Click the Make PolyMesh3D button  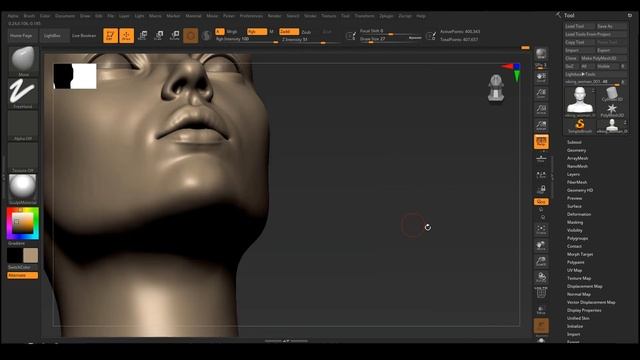[603, 58]
